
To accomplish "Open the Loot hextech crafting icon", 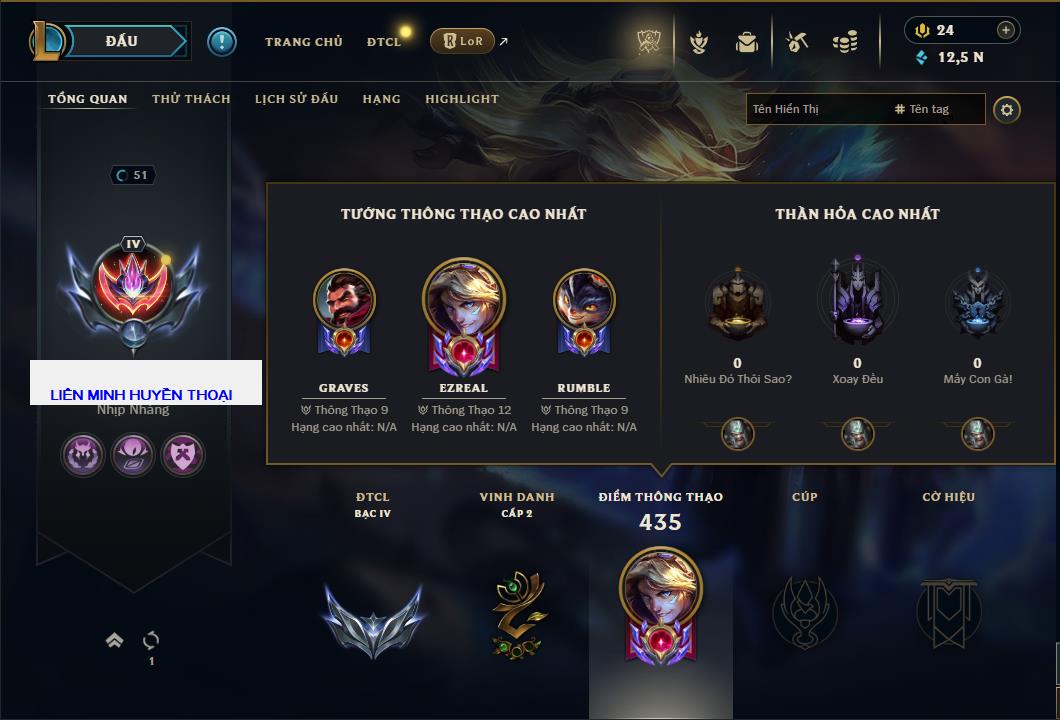I will [797, 42].
